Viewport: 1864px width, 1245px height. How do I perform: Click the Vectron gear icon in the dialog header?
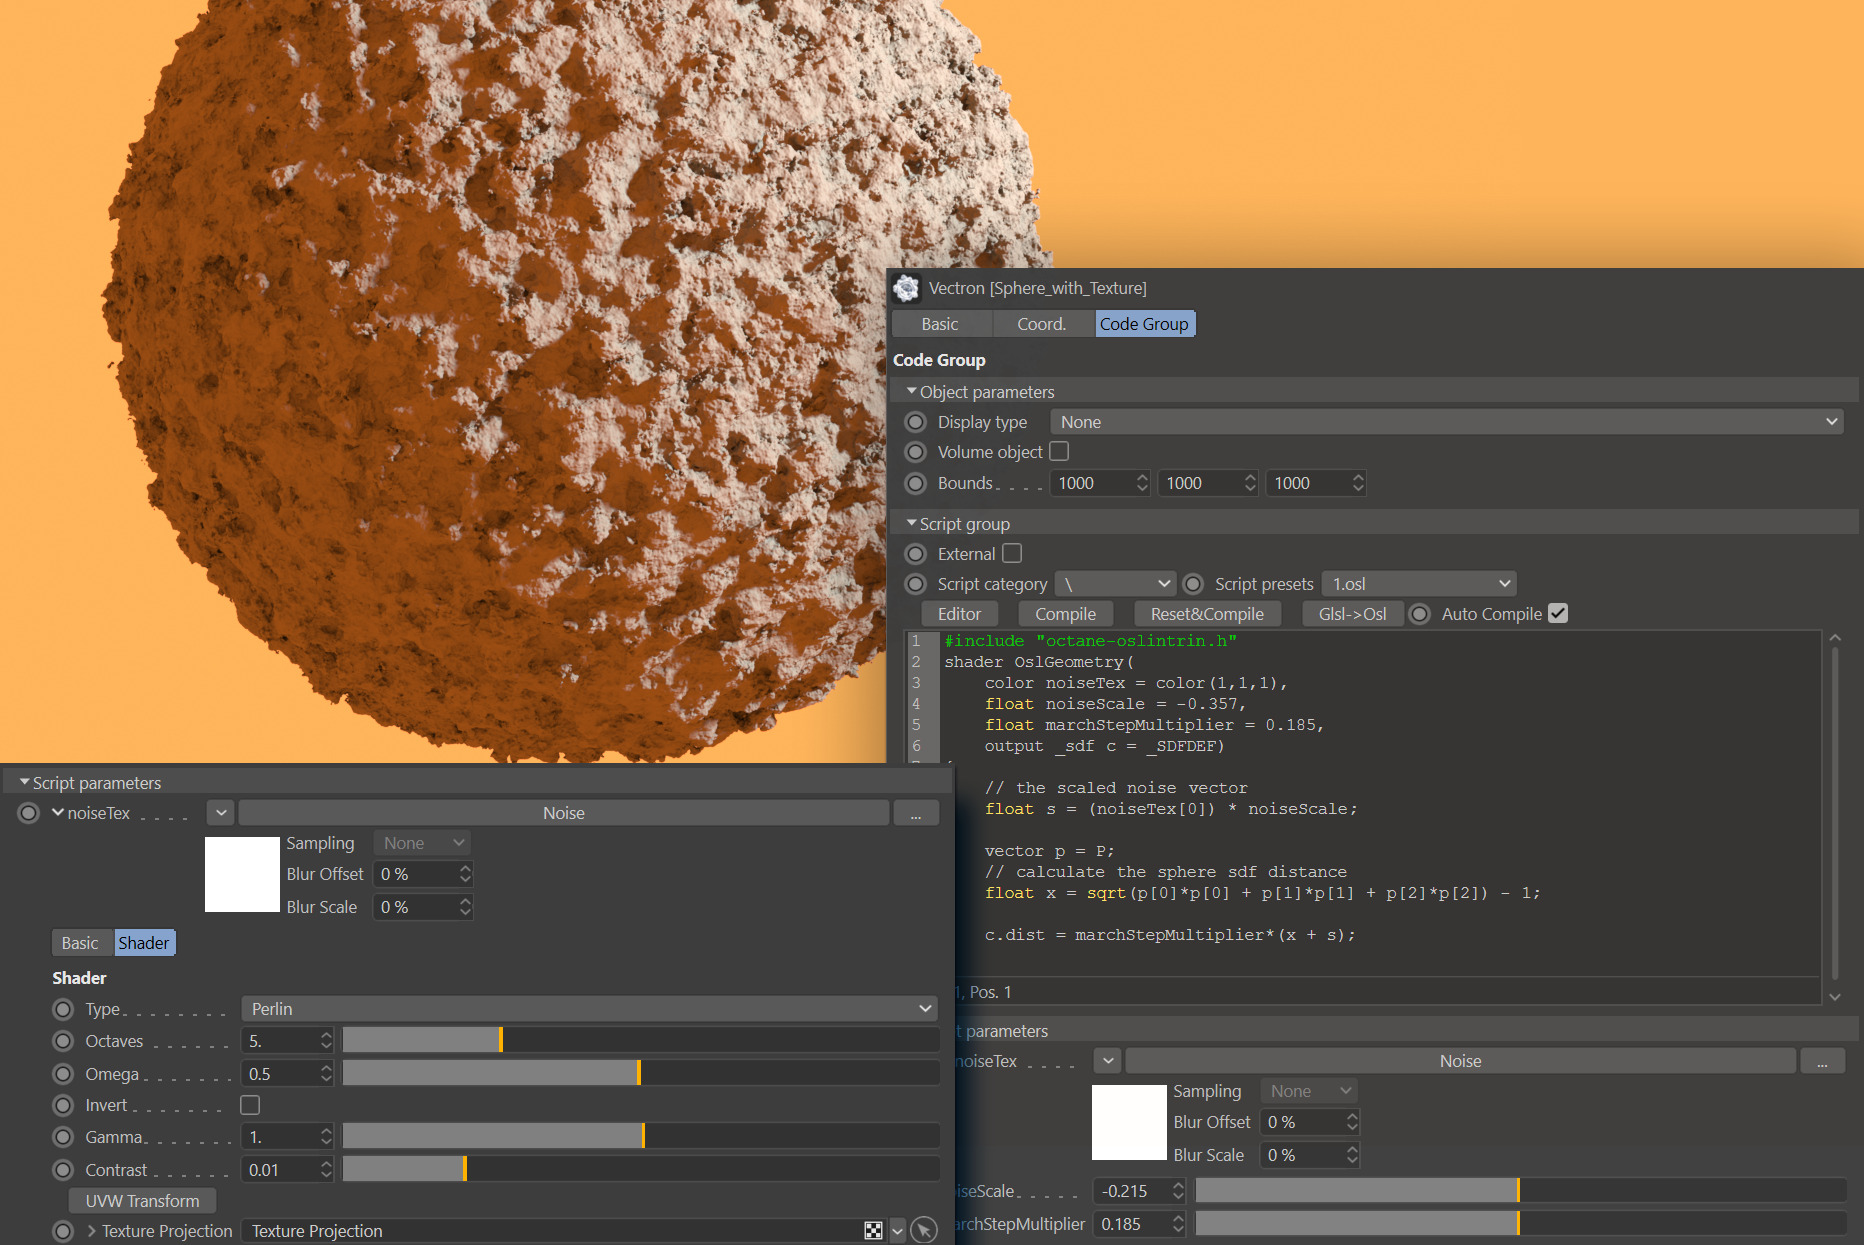tap(907, 288)
